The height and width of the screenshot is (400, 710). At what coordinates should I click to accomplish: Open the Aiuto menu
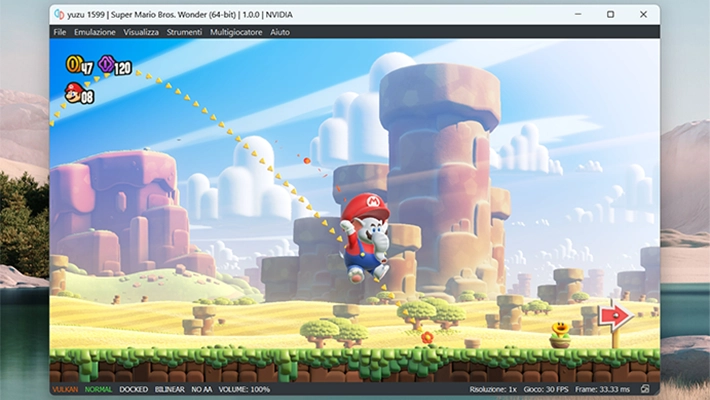click(x=280, y=32)
